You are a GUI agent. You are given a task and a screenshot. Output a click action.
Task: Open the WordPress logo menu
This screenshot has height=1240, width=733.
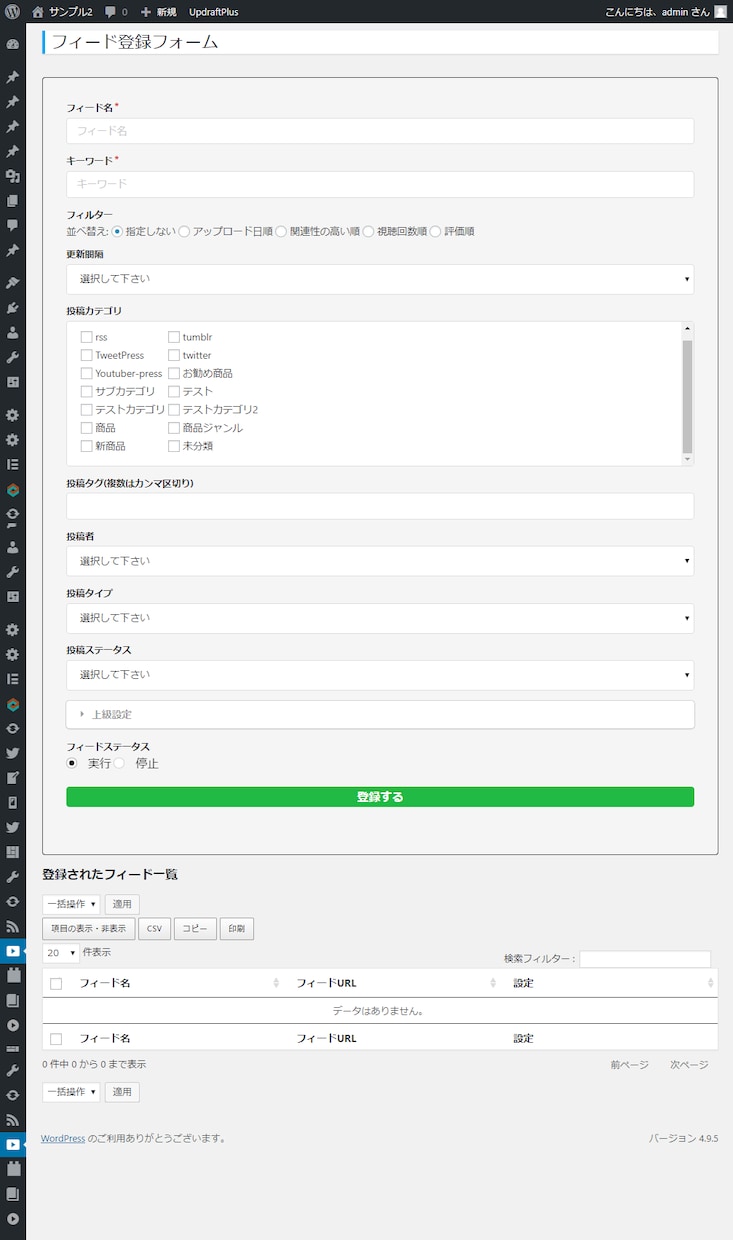[12, 12]
